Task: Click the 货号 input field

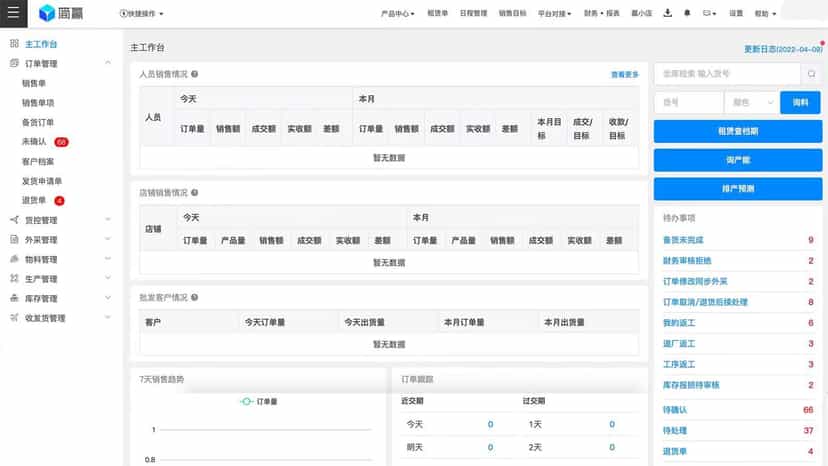Action: tap(689, 102)
